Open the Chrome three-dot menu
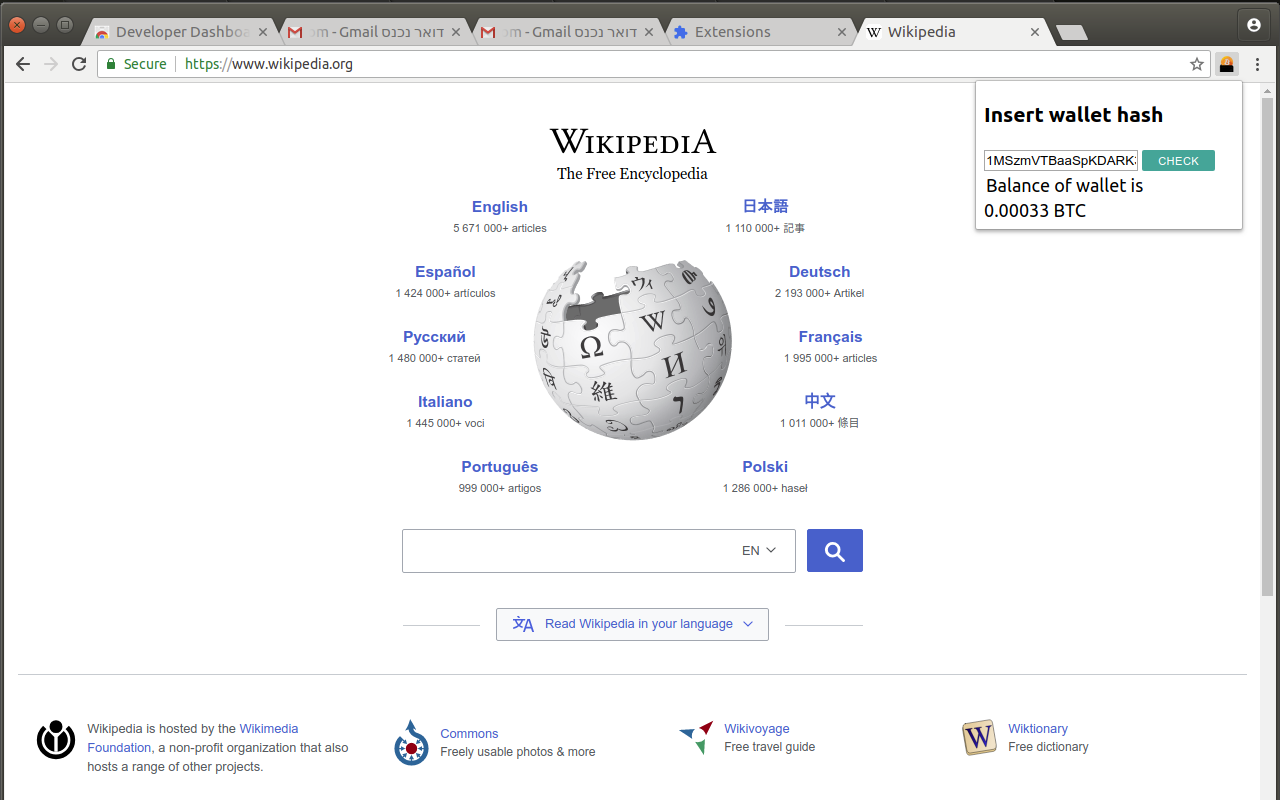This screenshot has height=800, width=1280. click(x=1258, y=64)
